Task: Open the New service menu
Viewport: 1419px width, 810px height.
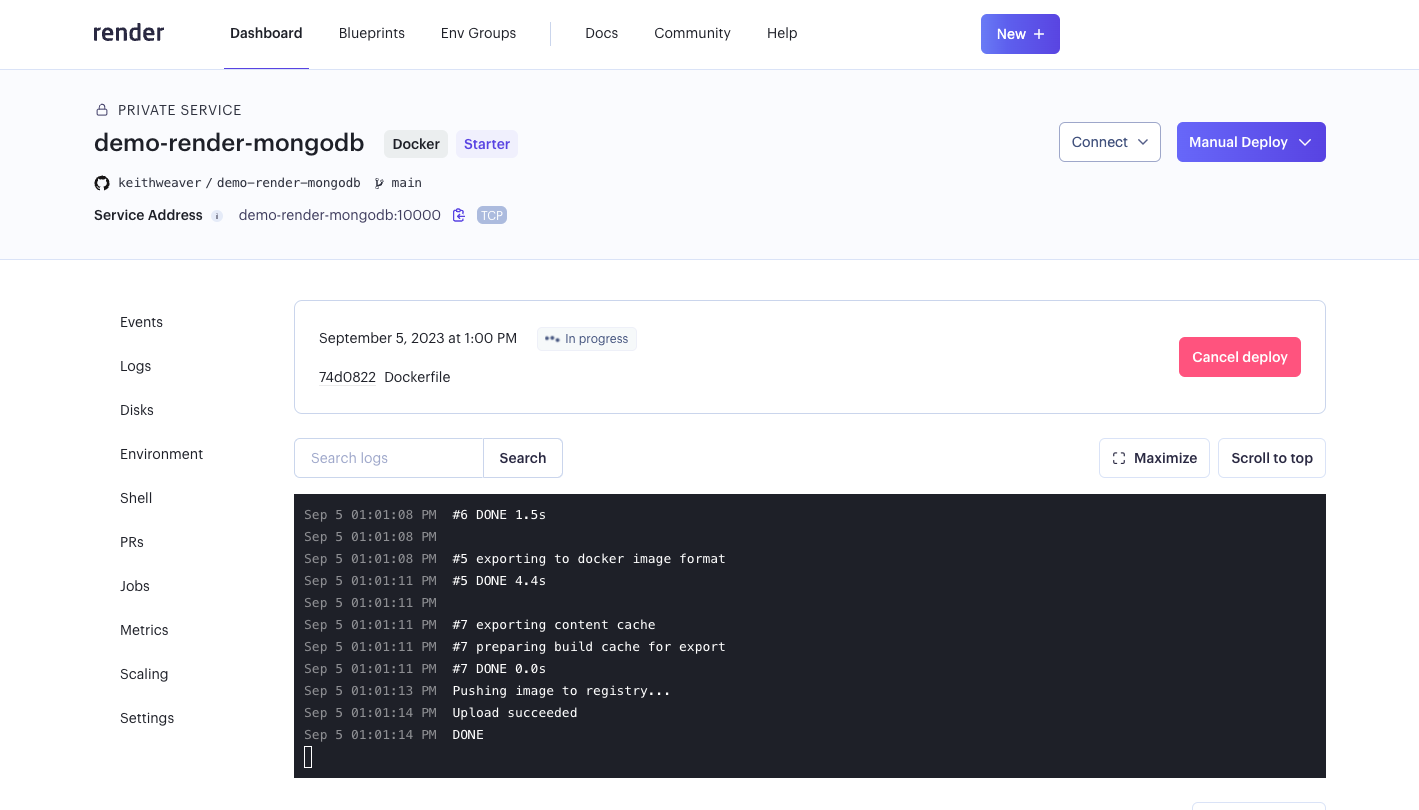Action: coord(1019,34)
